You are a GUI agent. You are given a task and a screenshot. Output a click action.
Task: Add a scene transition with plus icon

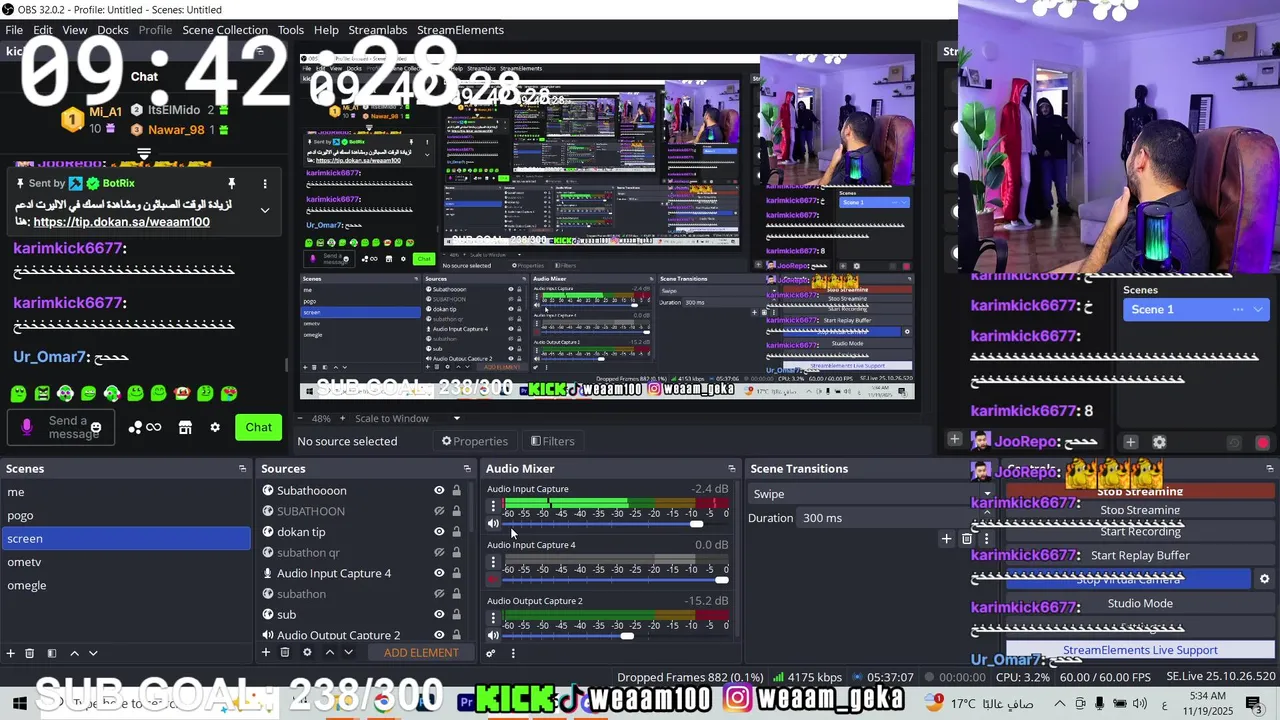[946, 539]
